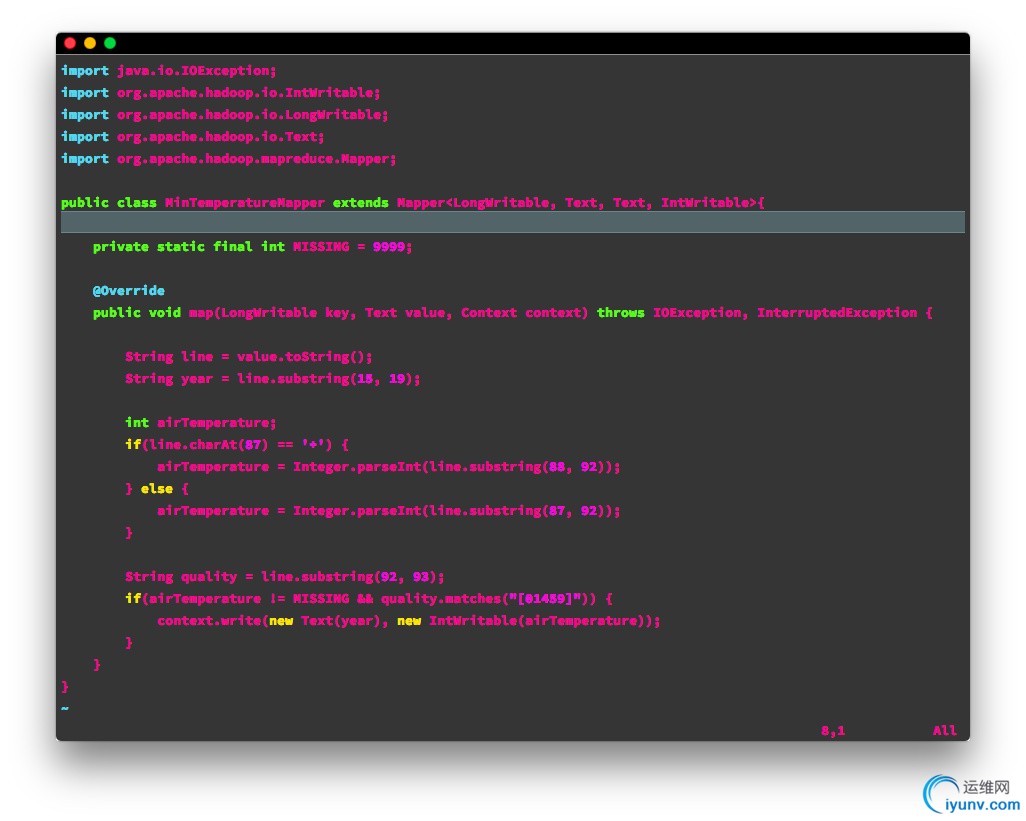The width and height of the screenshot is (1026, 821).
Task: Click the final closing brace of class
Action: (x=65, y=687)
